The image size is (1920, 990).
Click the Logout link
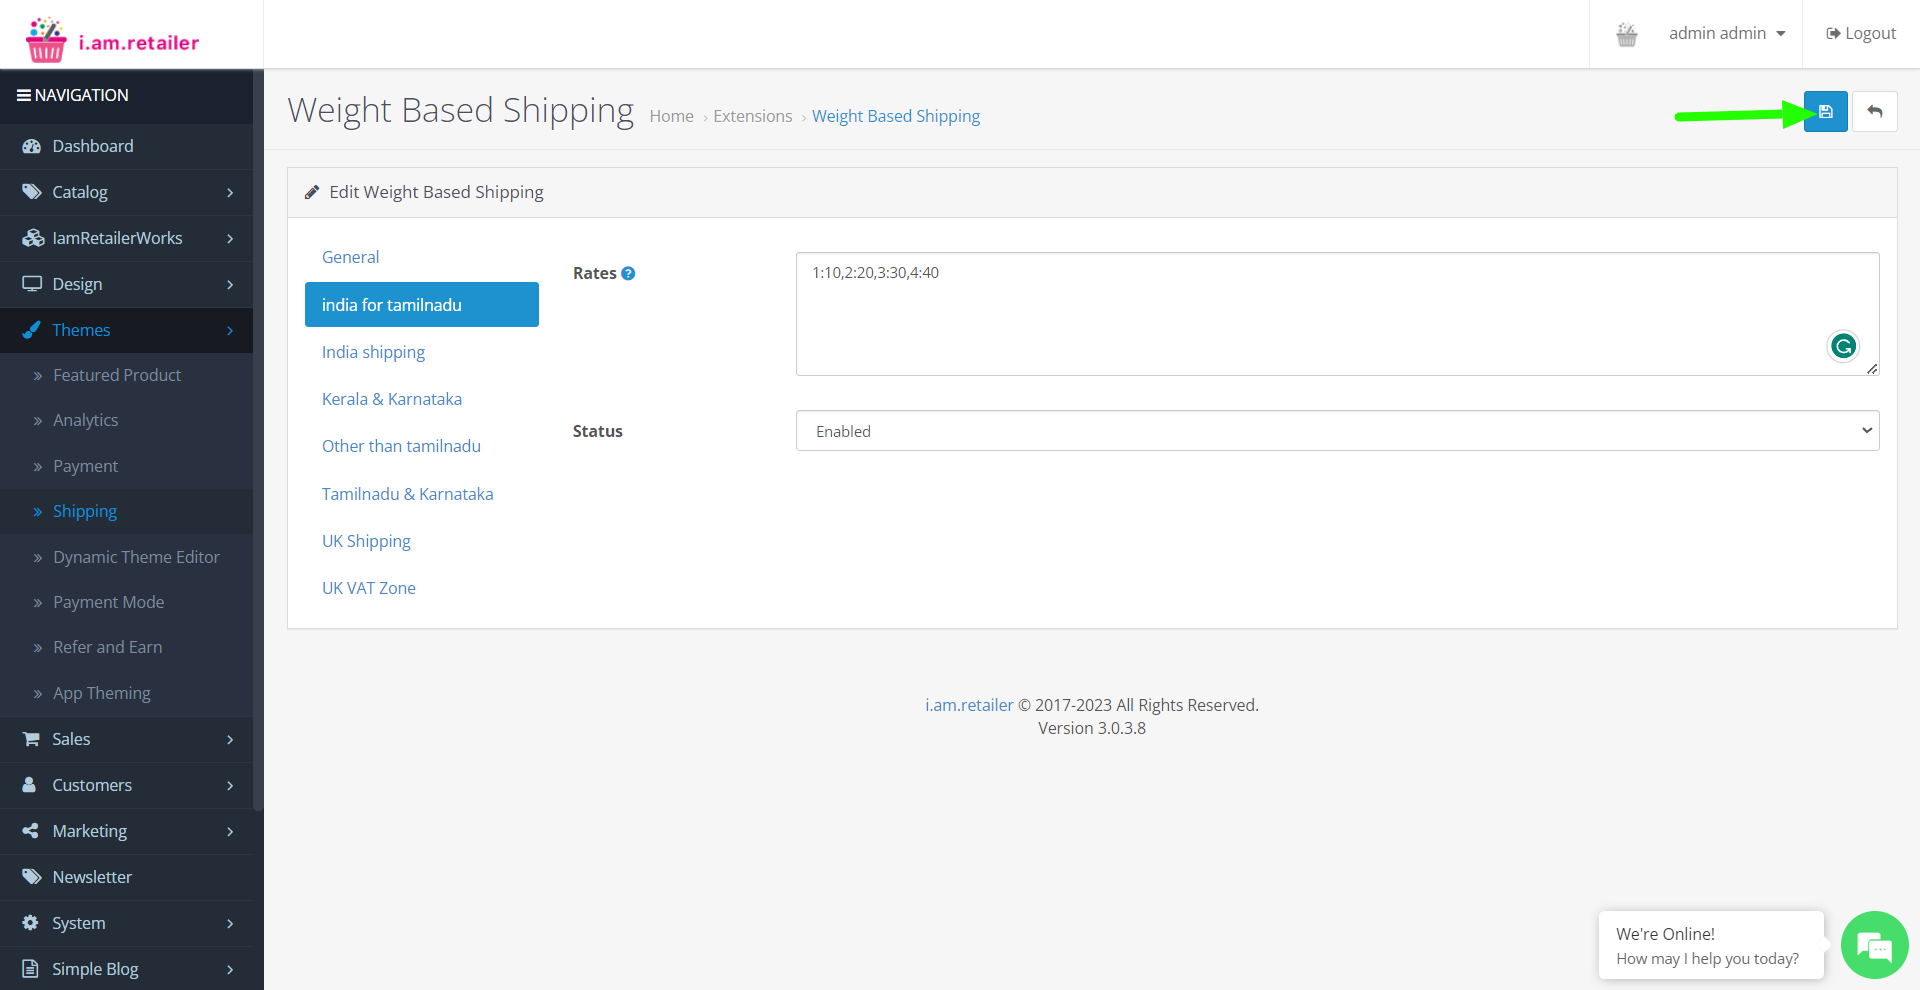coord(1861,34)
